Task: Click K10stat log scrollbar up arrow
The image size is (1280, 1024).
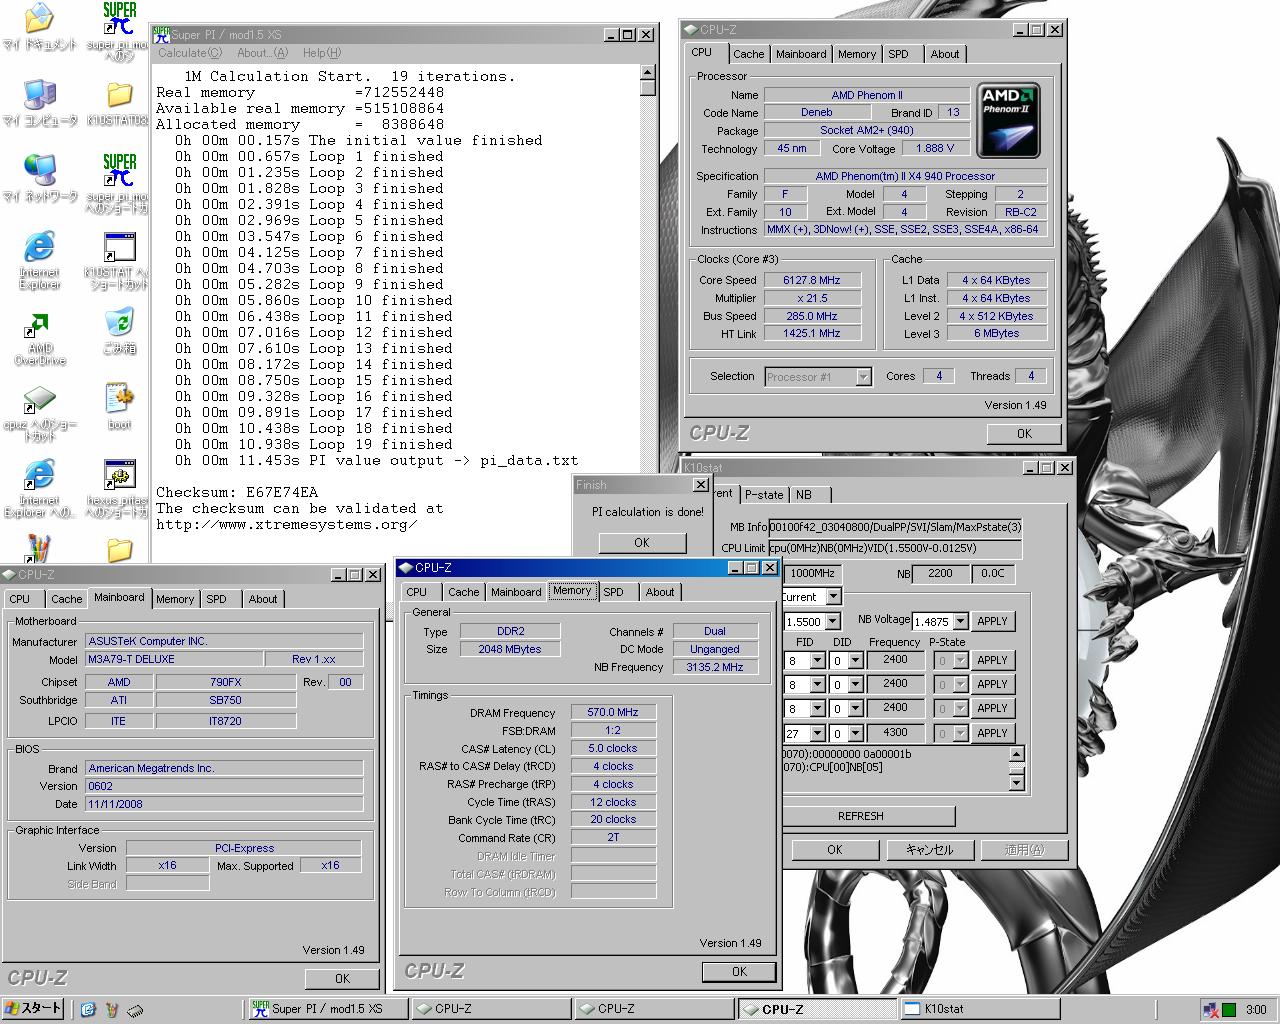Action: tap(1017, 754)
